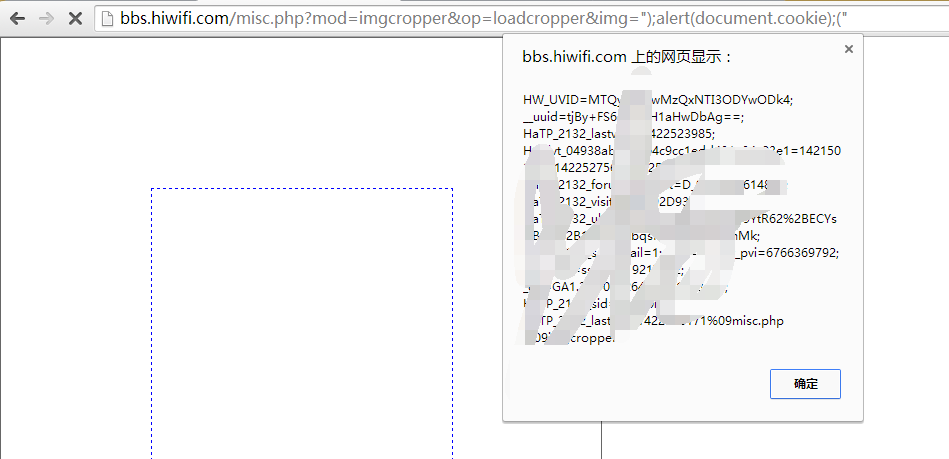Click the browser forward arrow

pyautogui.click(x=47, y=19)
